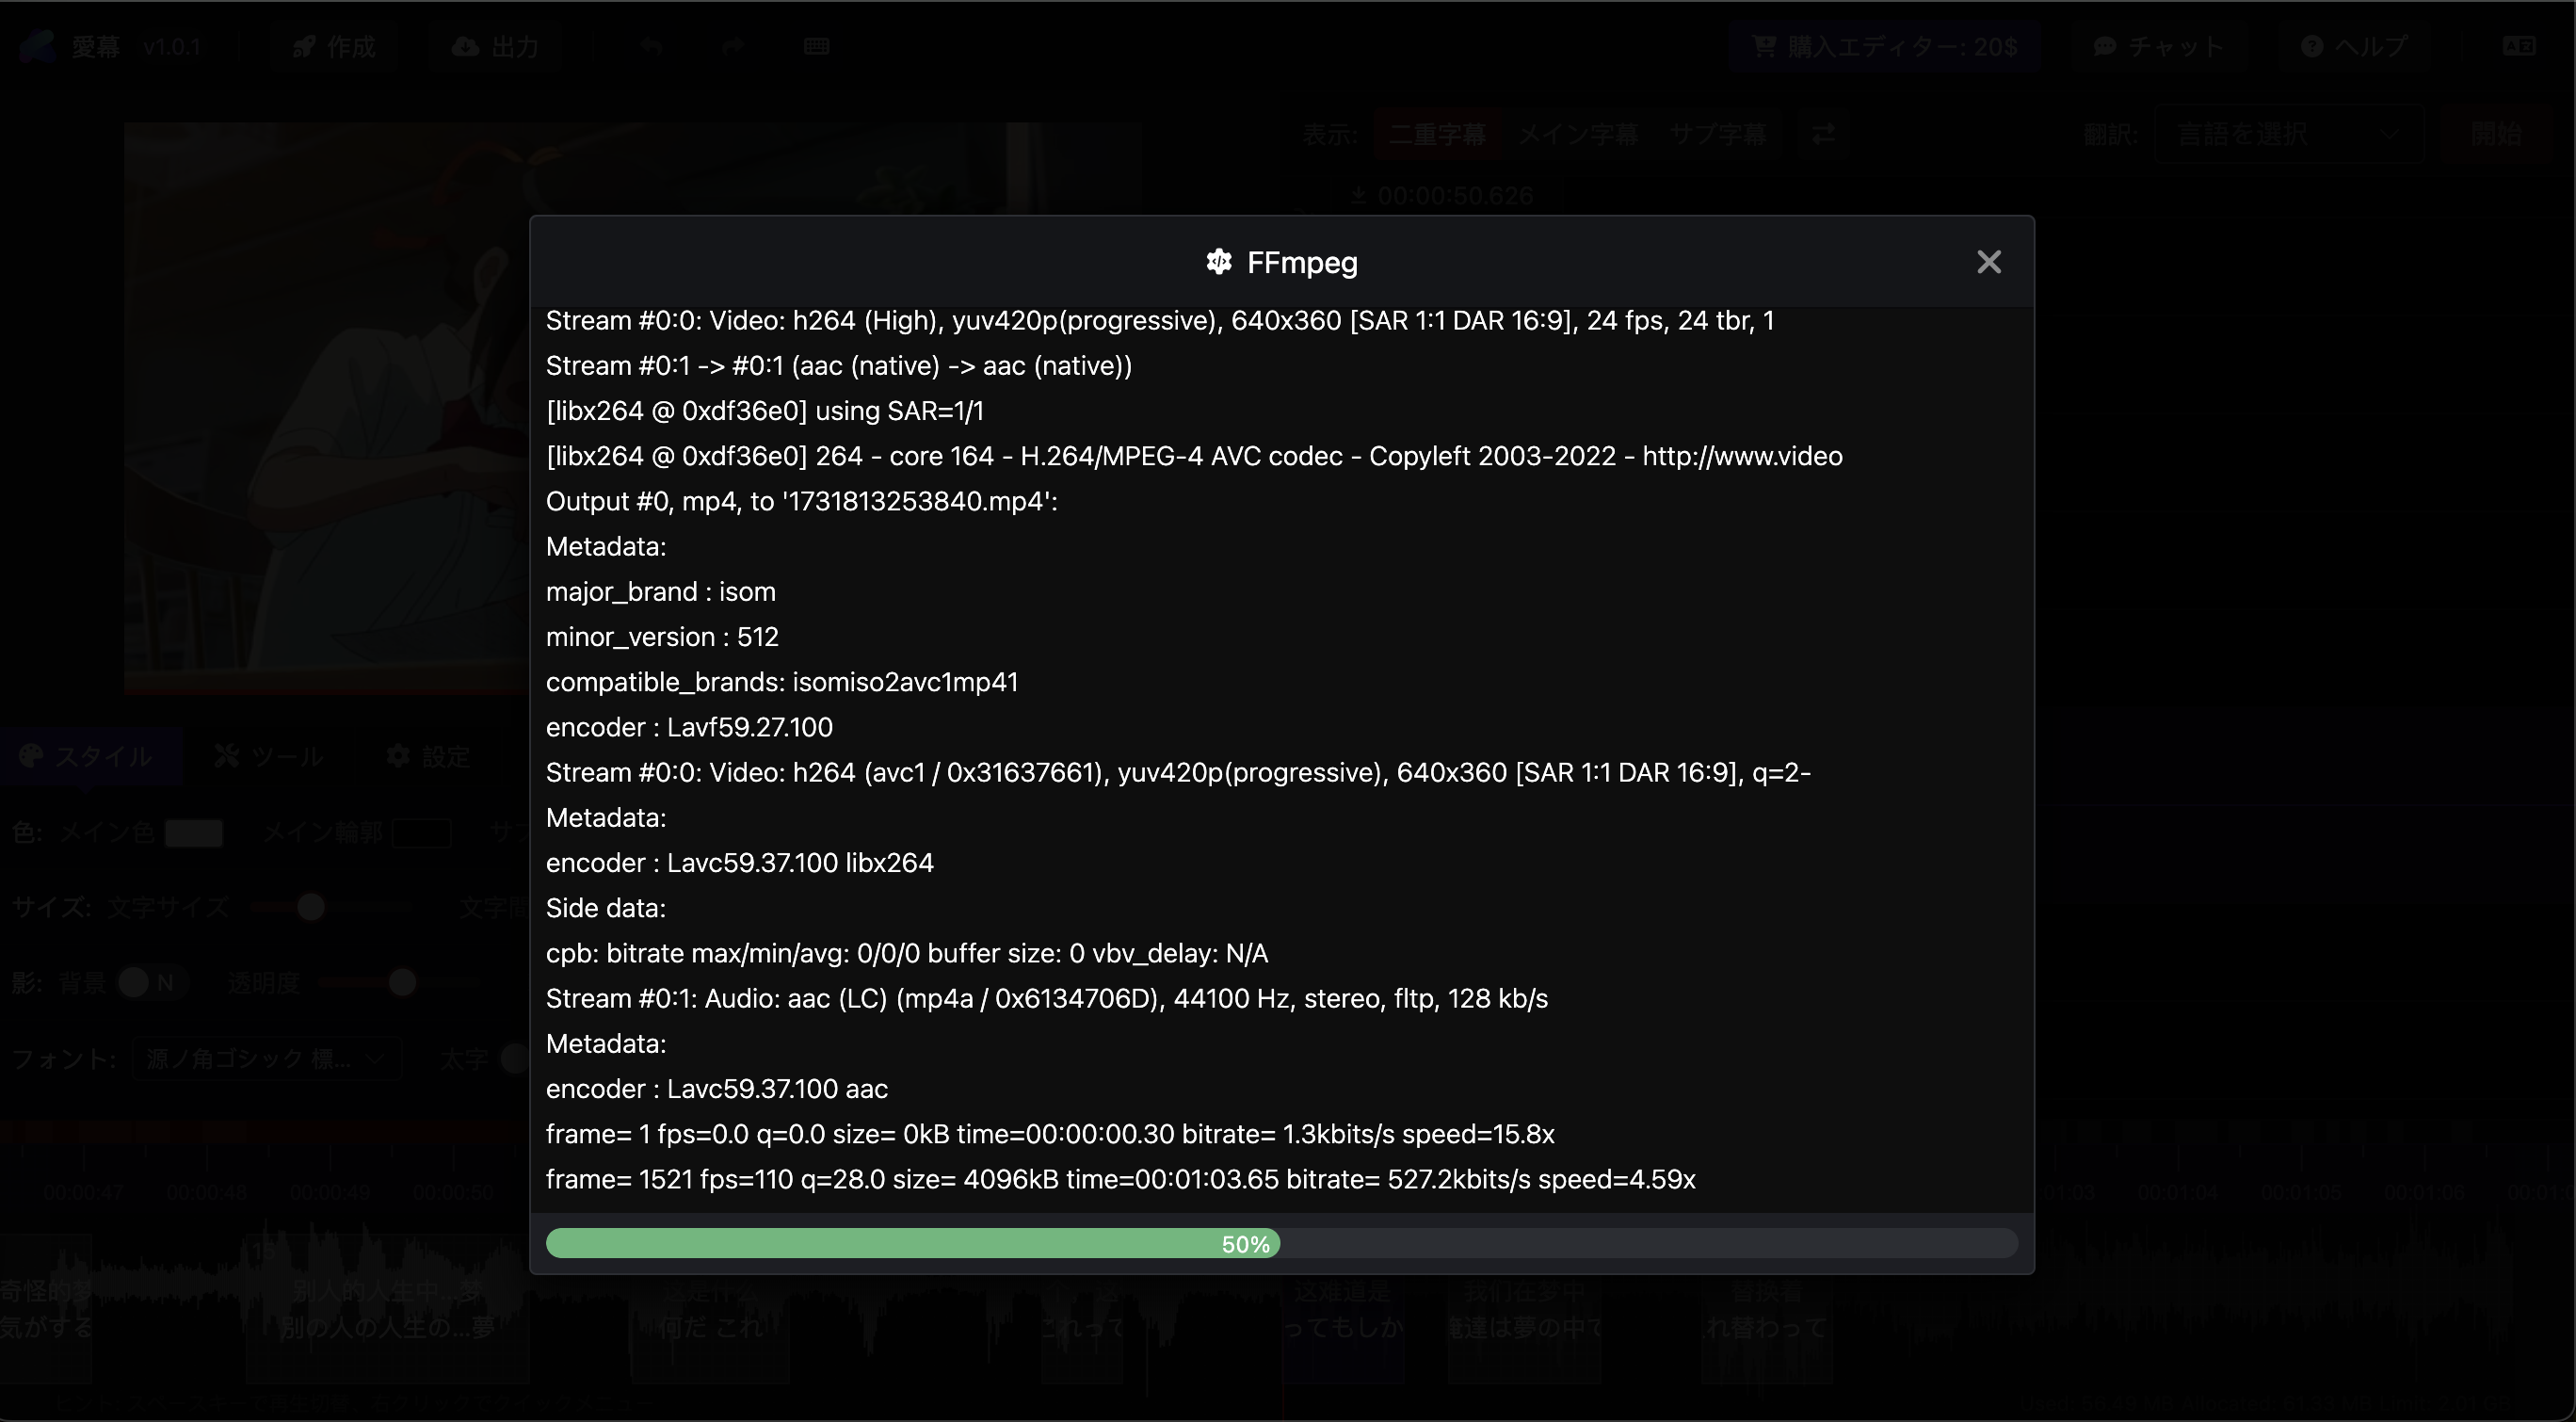The height and width of the screenshot is (1422, 2576).
Task: Click the redo arrow icon
Action: [733, 46]
